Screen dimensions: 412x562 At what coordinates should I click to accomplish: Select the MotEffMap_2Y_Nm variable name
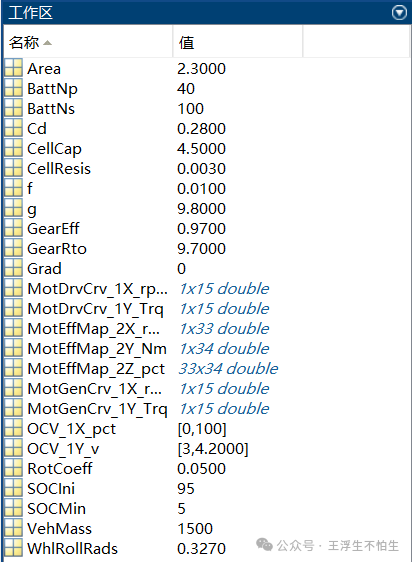(97, 349)
